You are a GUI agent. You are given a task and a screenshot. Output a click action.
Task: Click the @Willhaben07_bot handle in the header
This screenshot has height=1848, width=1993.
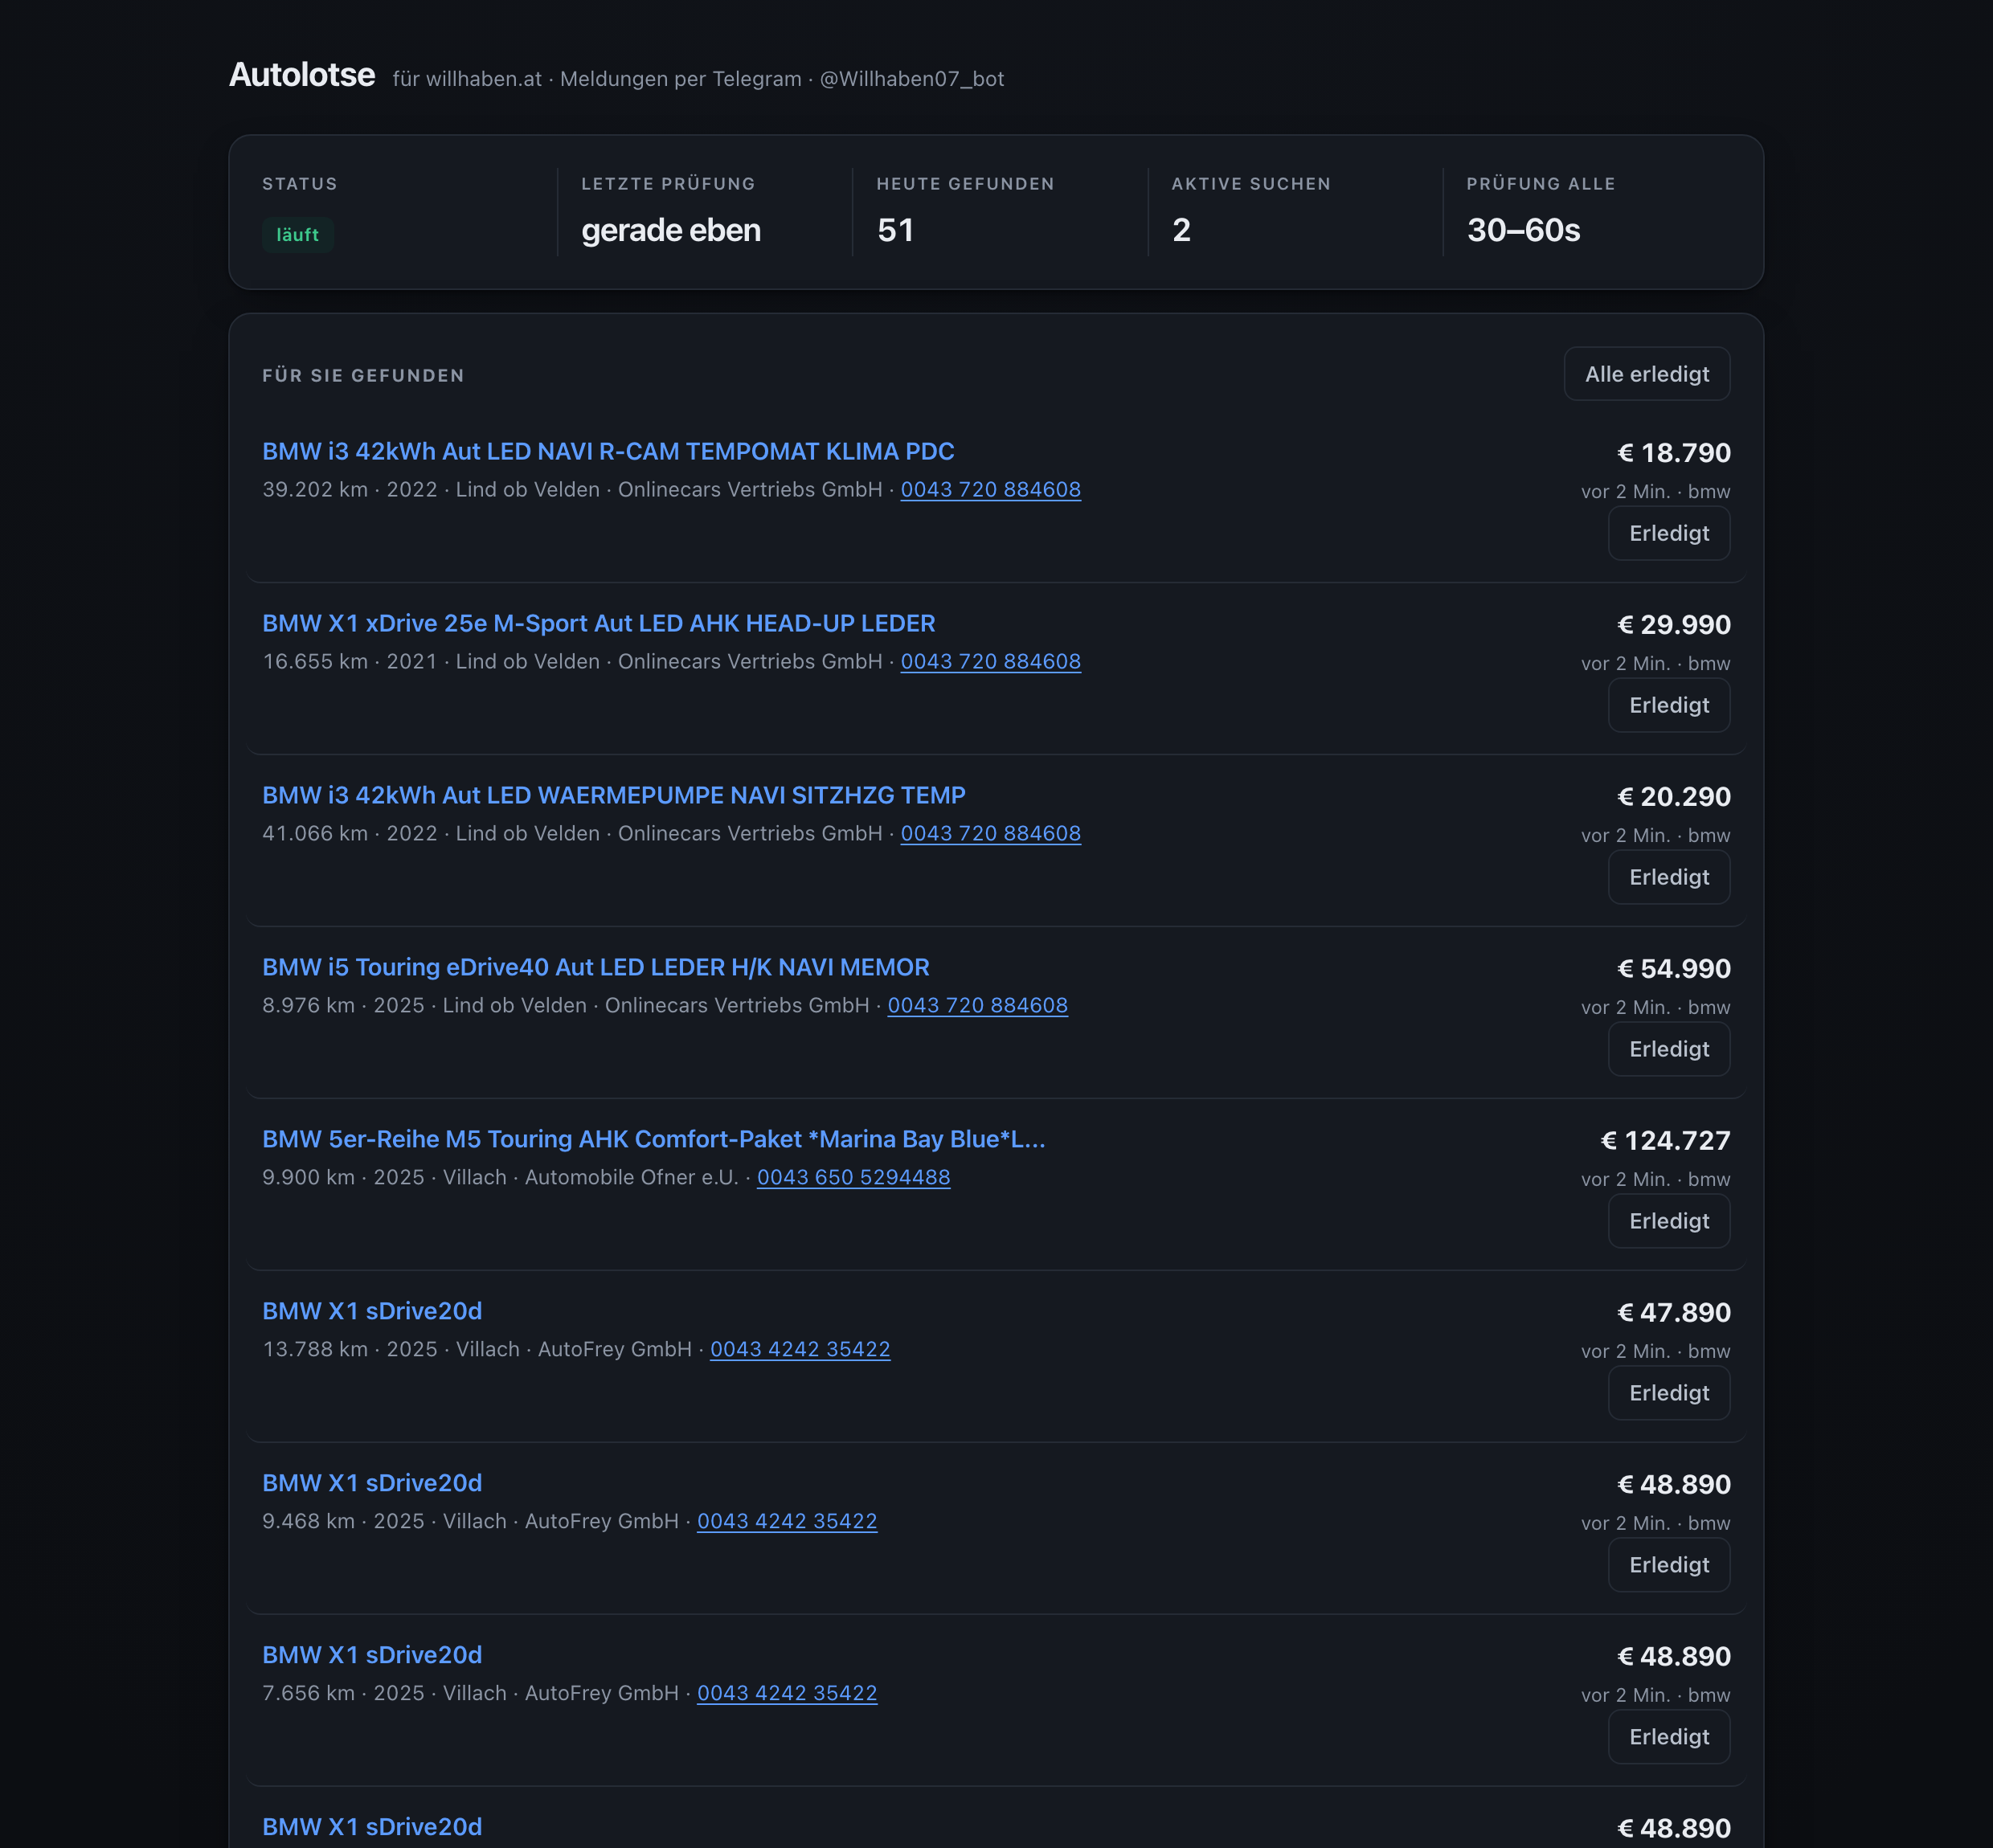(912, 79)
